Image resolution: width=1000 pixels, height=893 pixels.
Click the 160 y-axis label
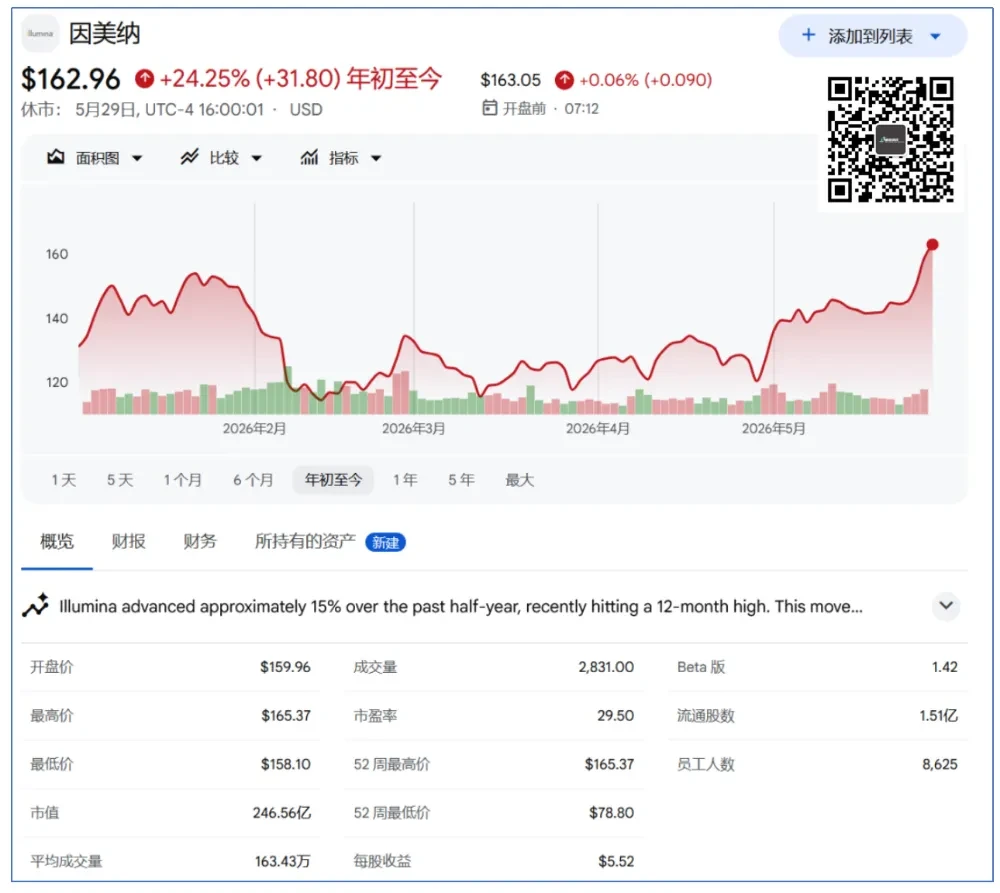tap(57, 254)
